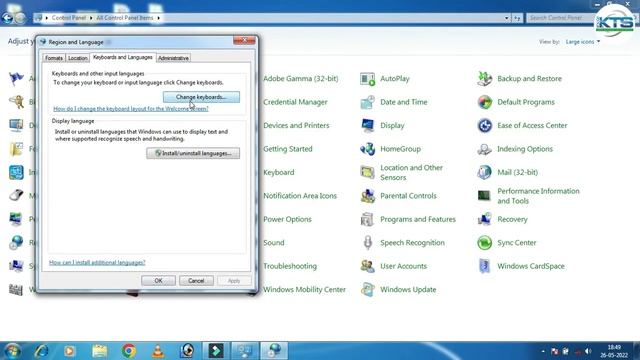Open the Recovery icon
Screen dimensions: 640x360
pos(484,219)
